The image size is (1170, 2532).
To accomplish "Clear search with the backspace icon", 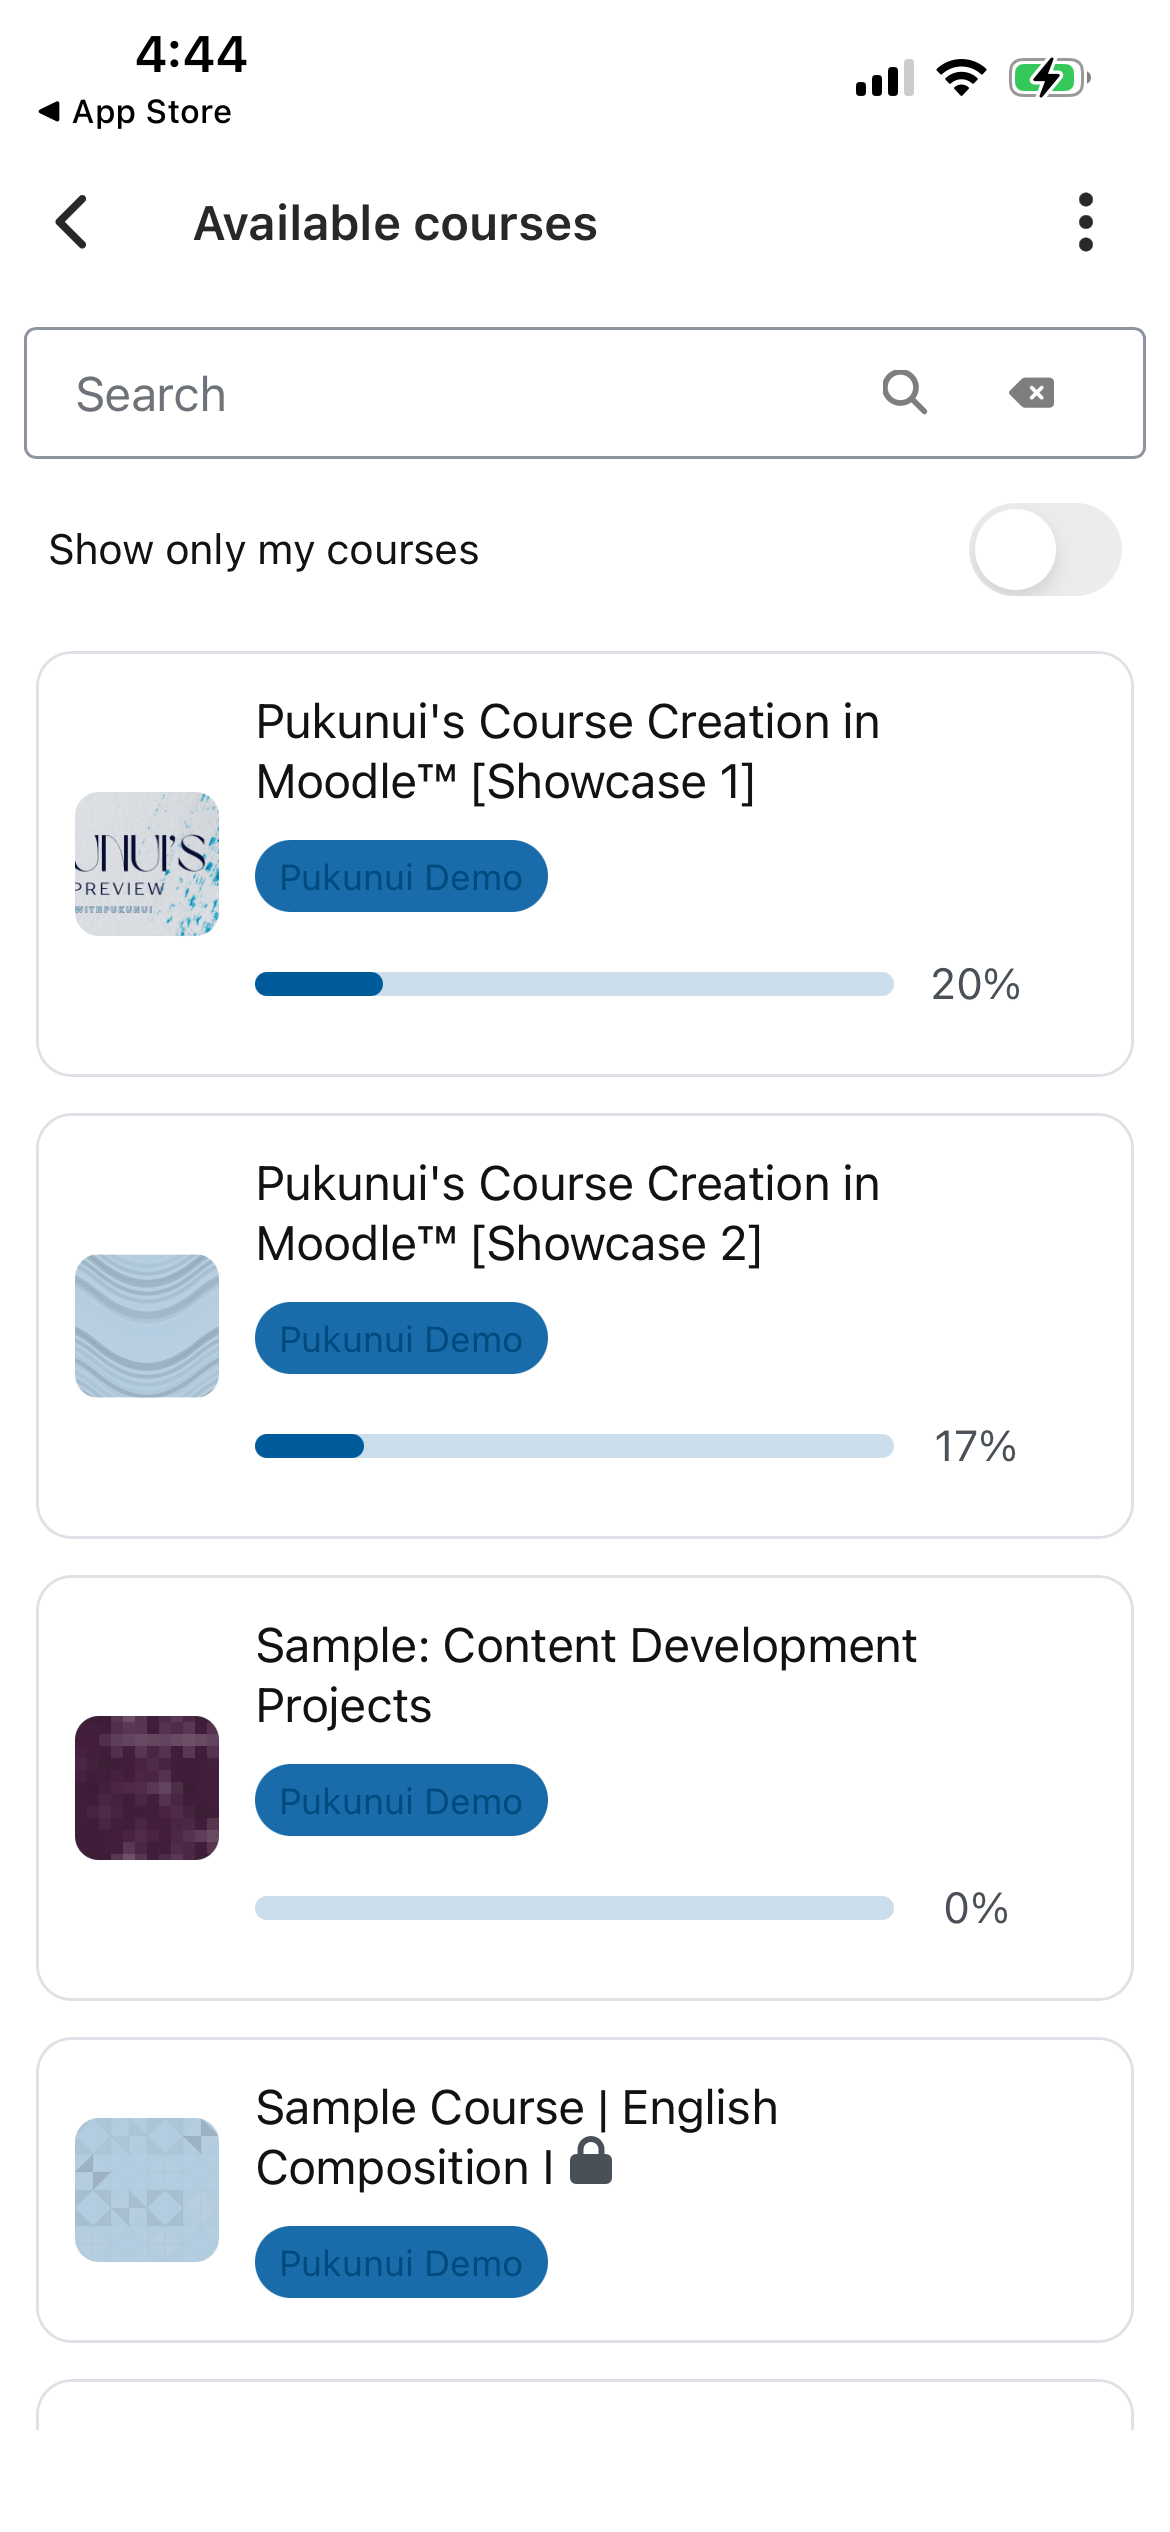I will coord(1032,393).
